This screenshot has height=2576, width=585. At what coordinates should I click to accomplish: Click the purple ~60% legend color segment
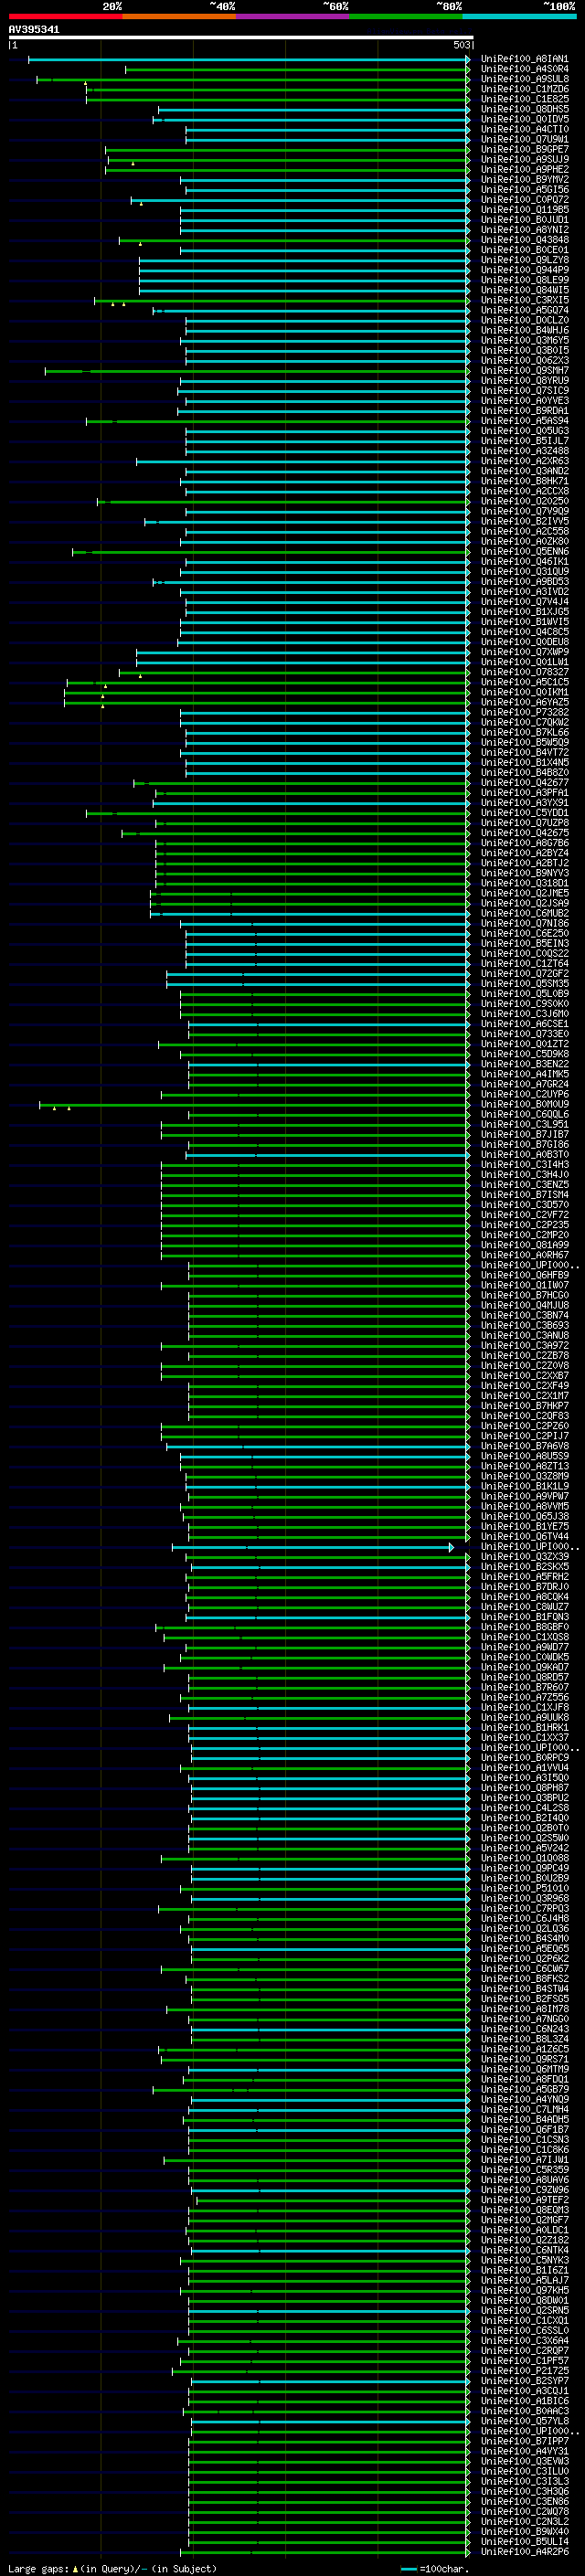293,17
